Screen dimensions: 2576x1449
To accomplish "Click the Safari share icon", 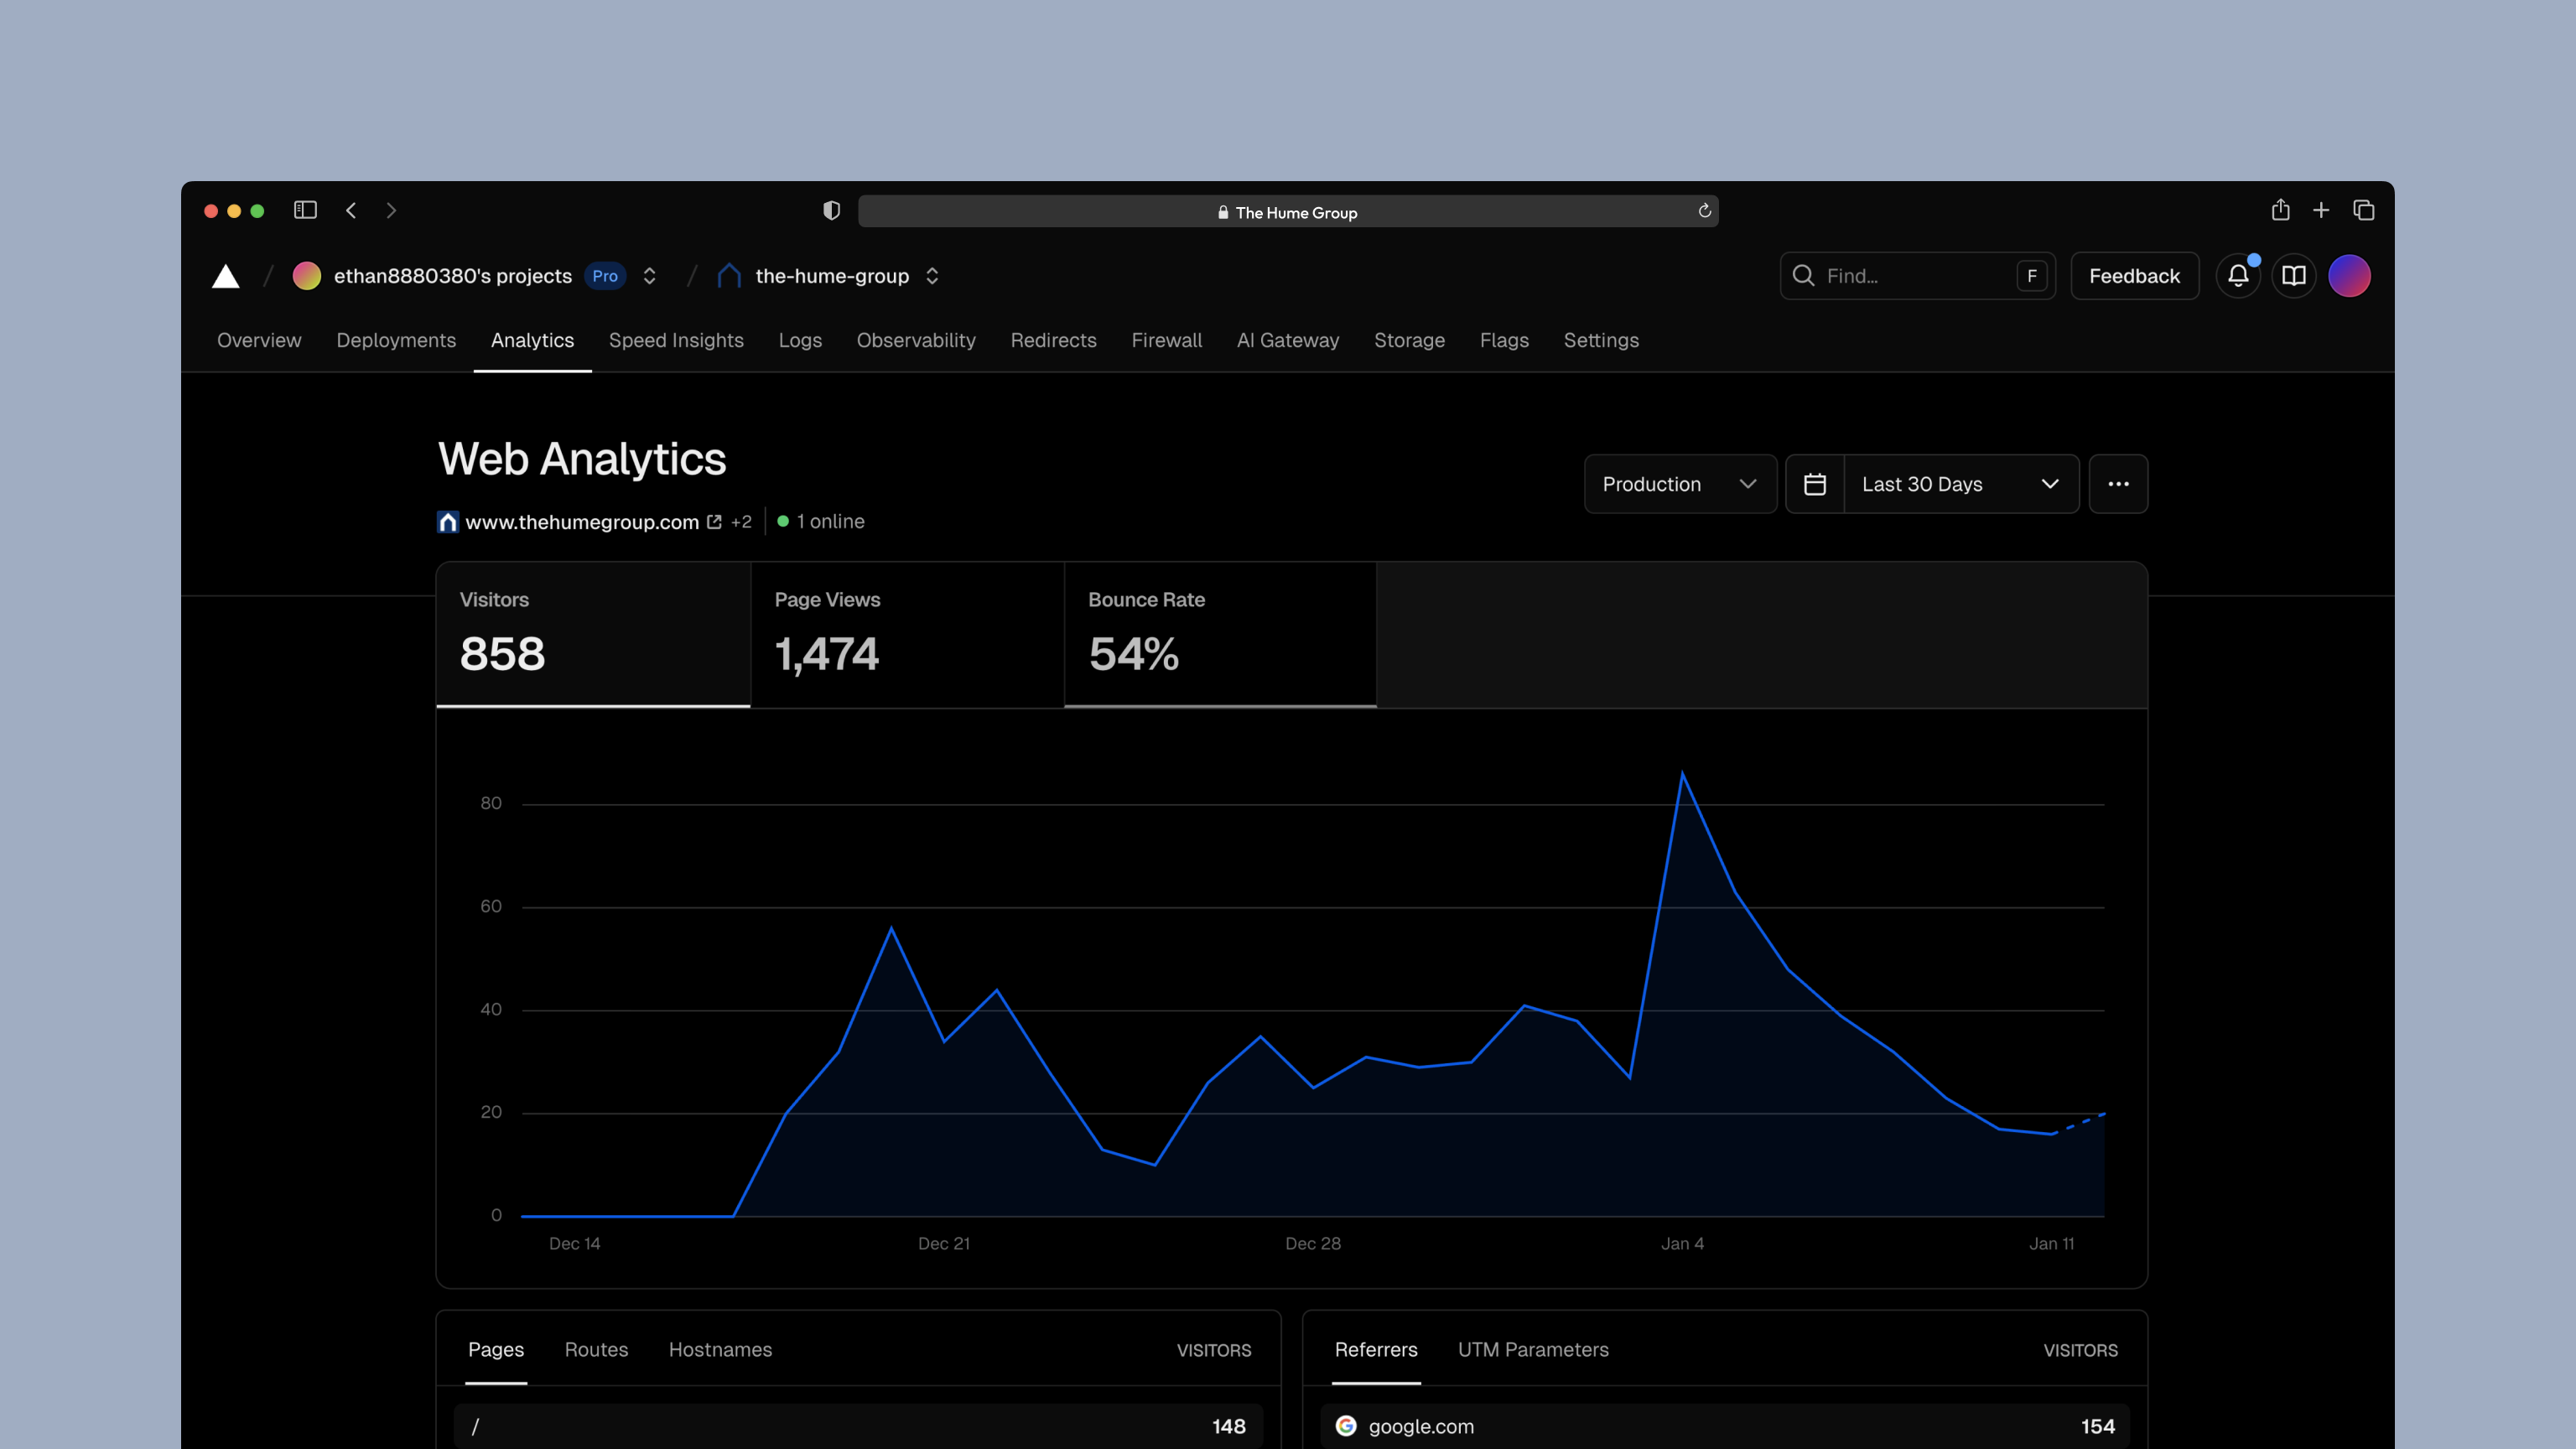I will tap(2280, 210).
